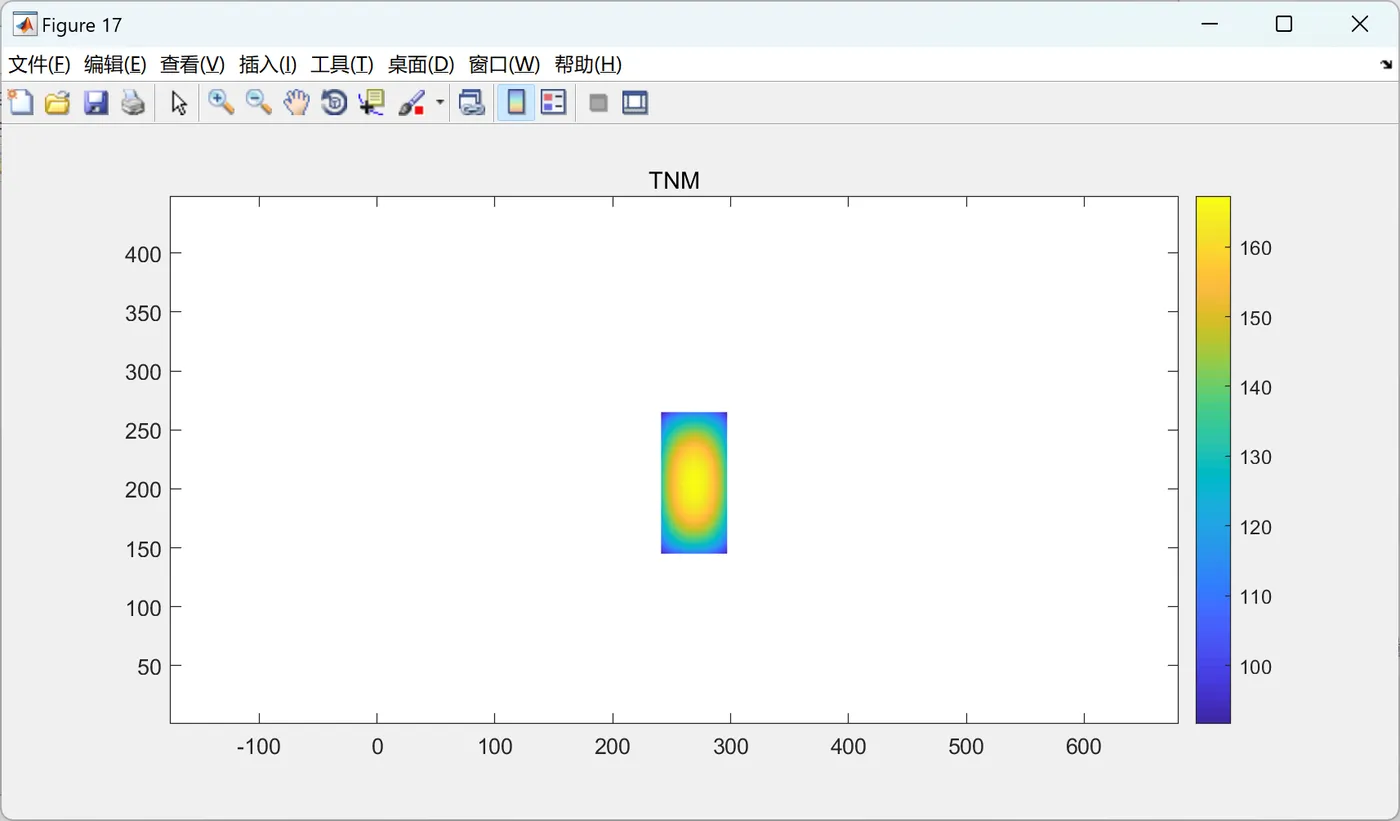The height and width of the screenshot is (821, 1400).
Task: Click the y-axis tick label 250
Action: tap(143, 431)
